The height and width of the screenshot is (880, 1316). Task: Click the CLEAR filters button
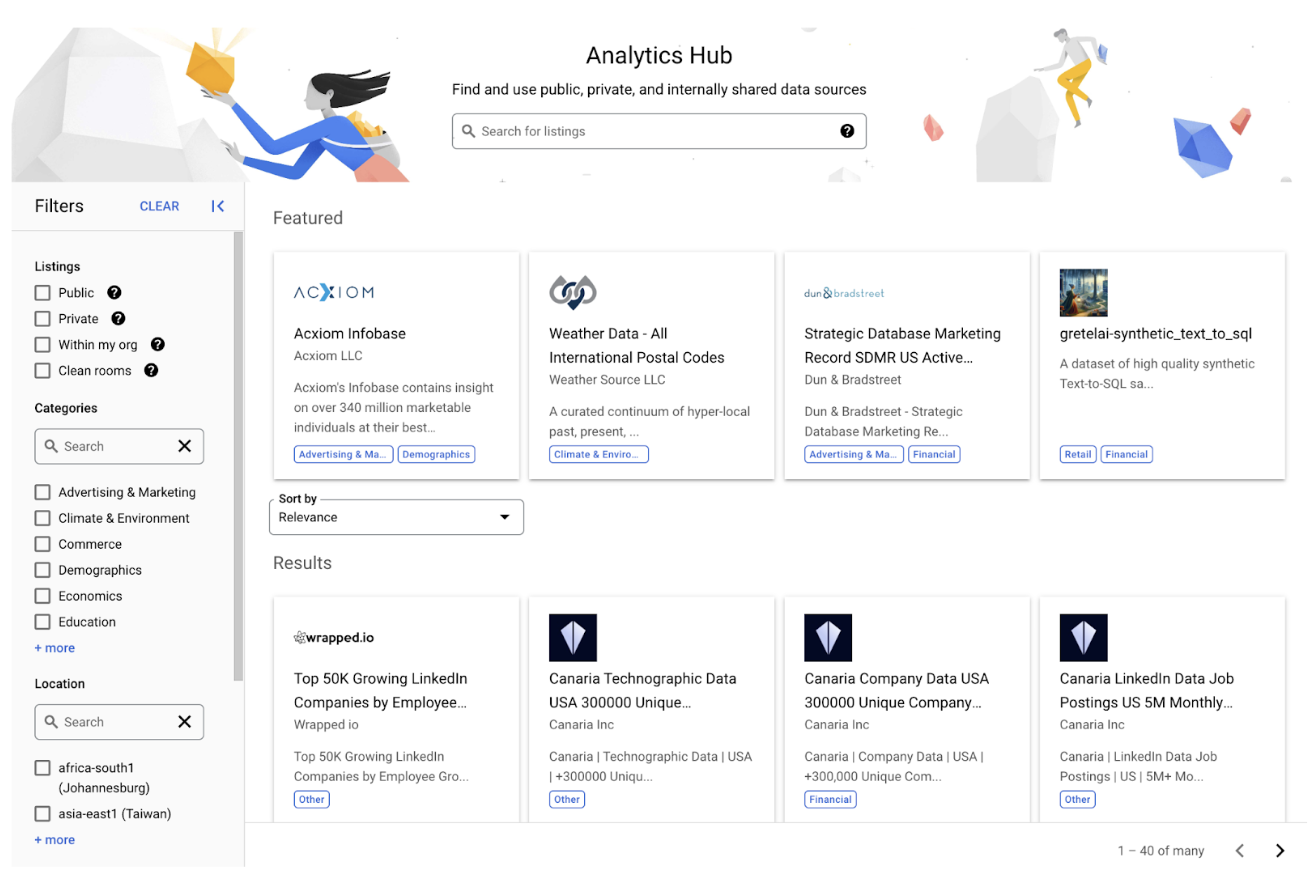click(159, 206)
